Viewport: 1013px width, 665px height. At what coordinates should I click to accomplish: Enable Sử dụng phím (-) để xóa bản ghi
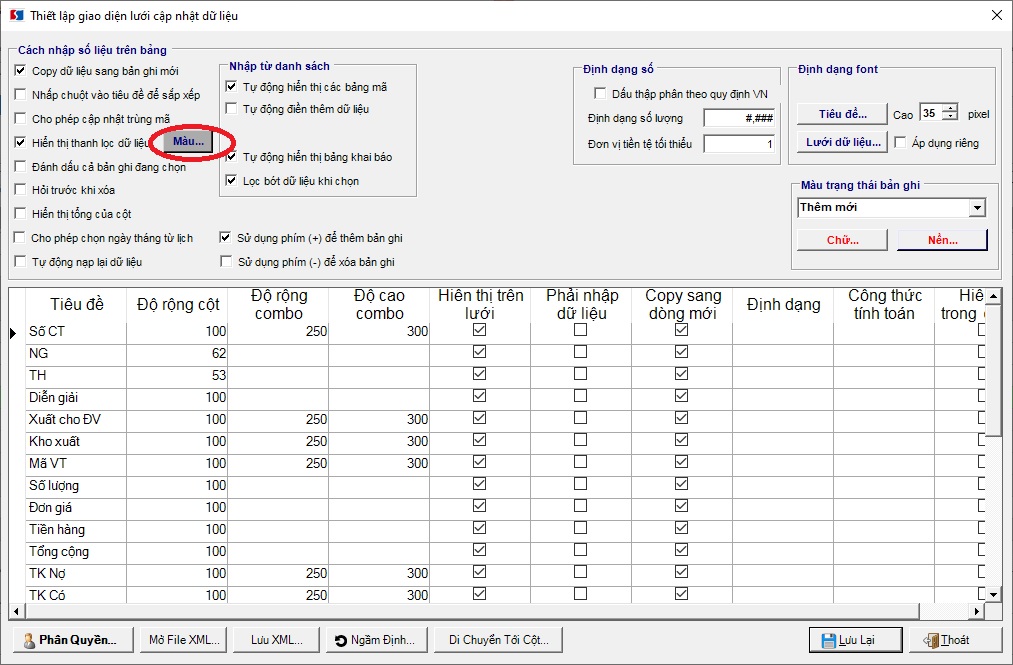[226, 261]
